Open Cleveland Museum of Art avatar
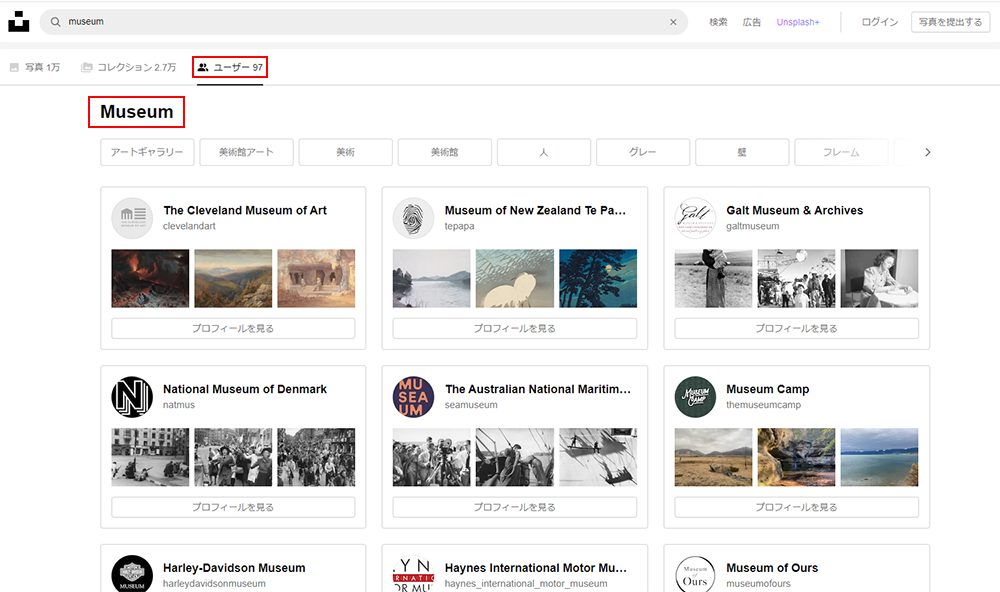Viewport: 1000px width, 592px height. [132, 218]
